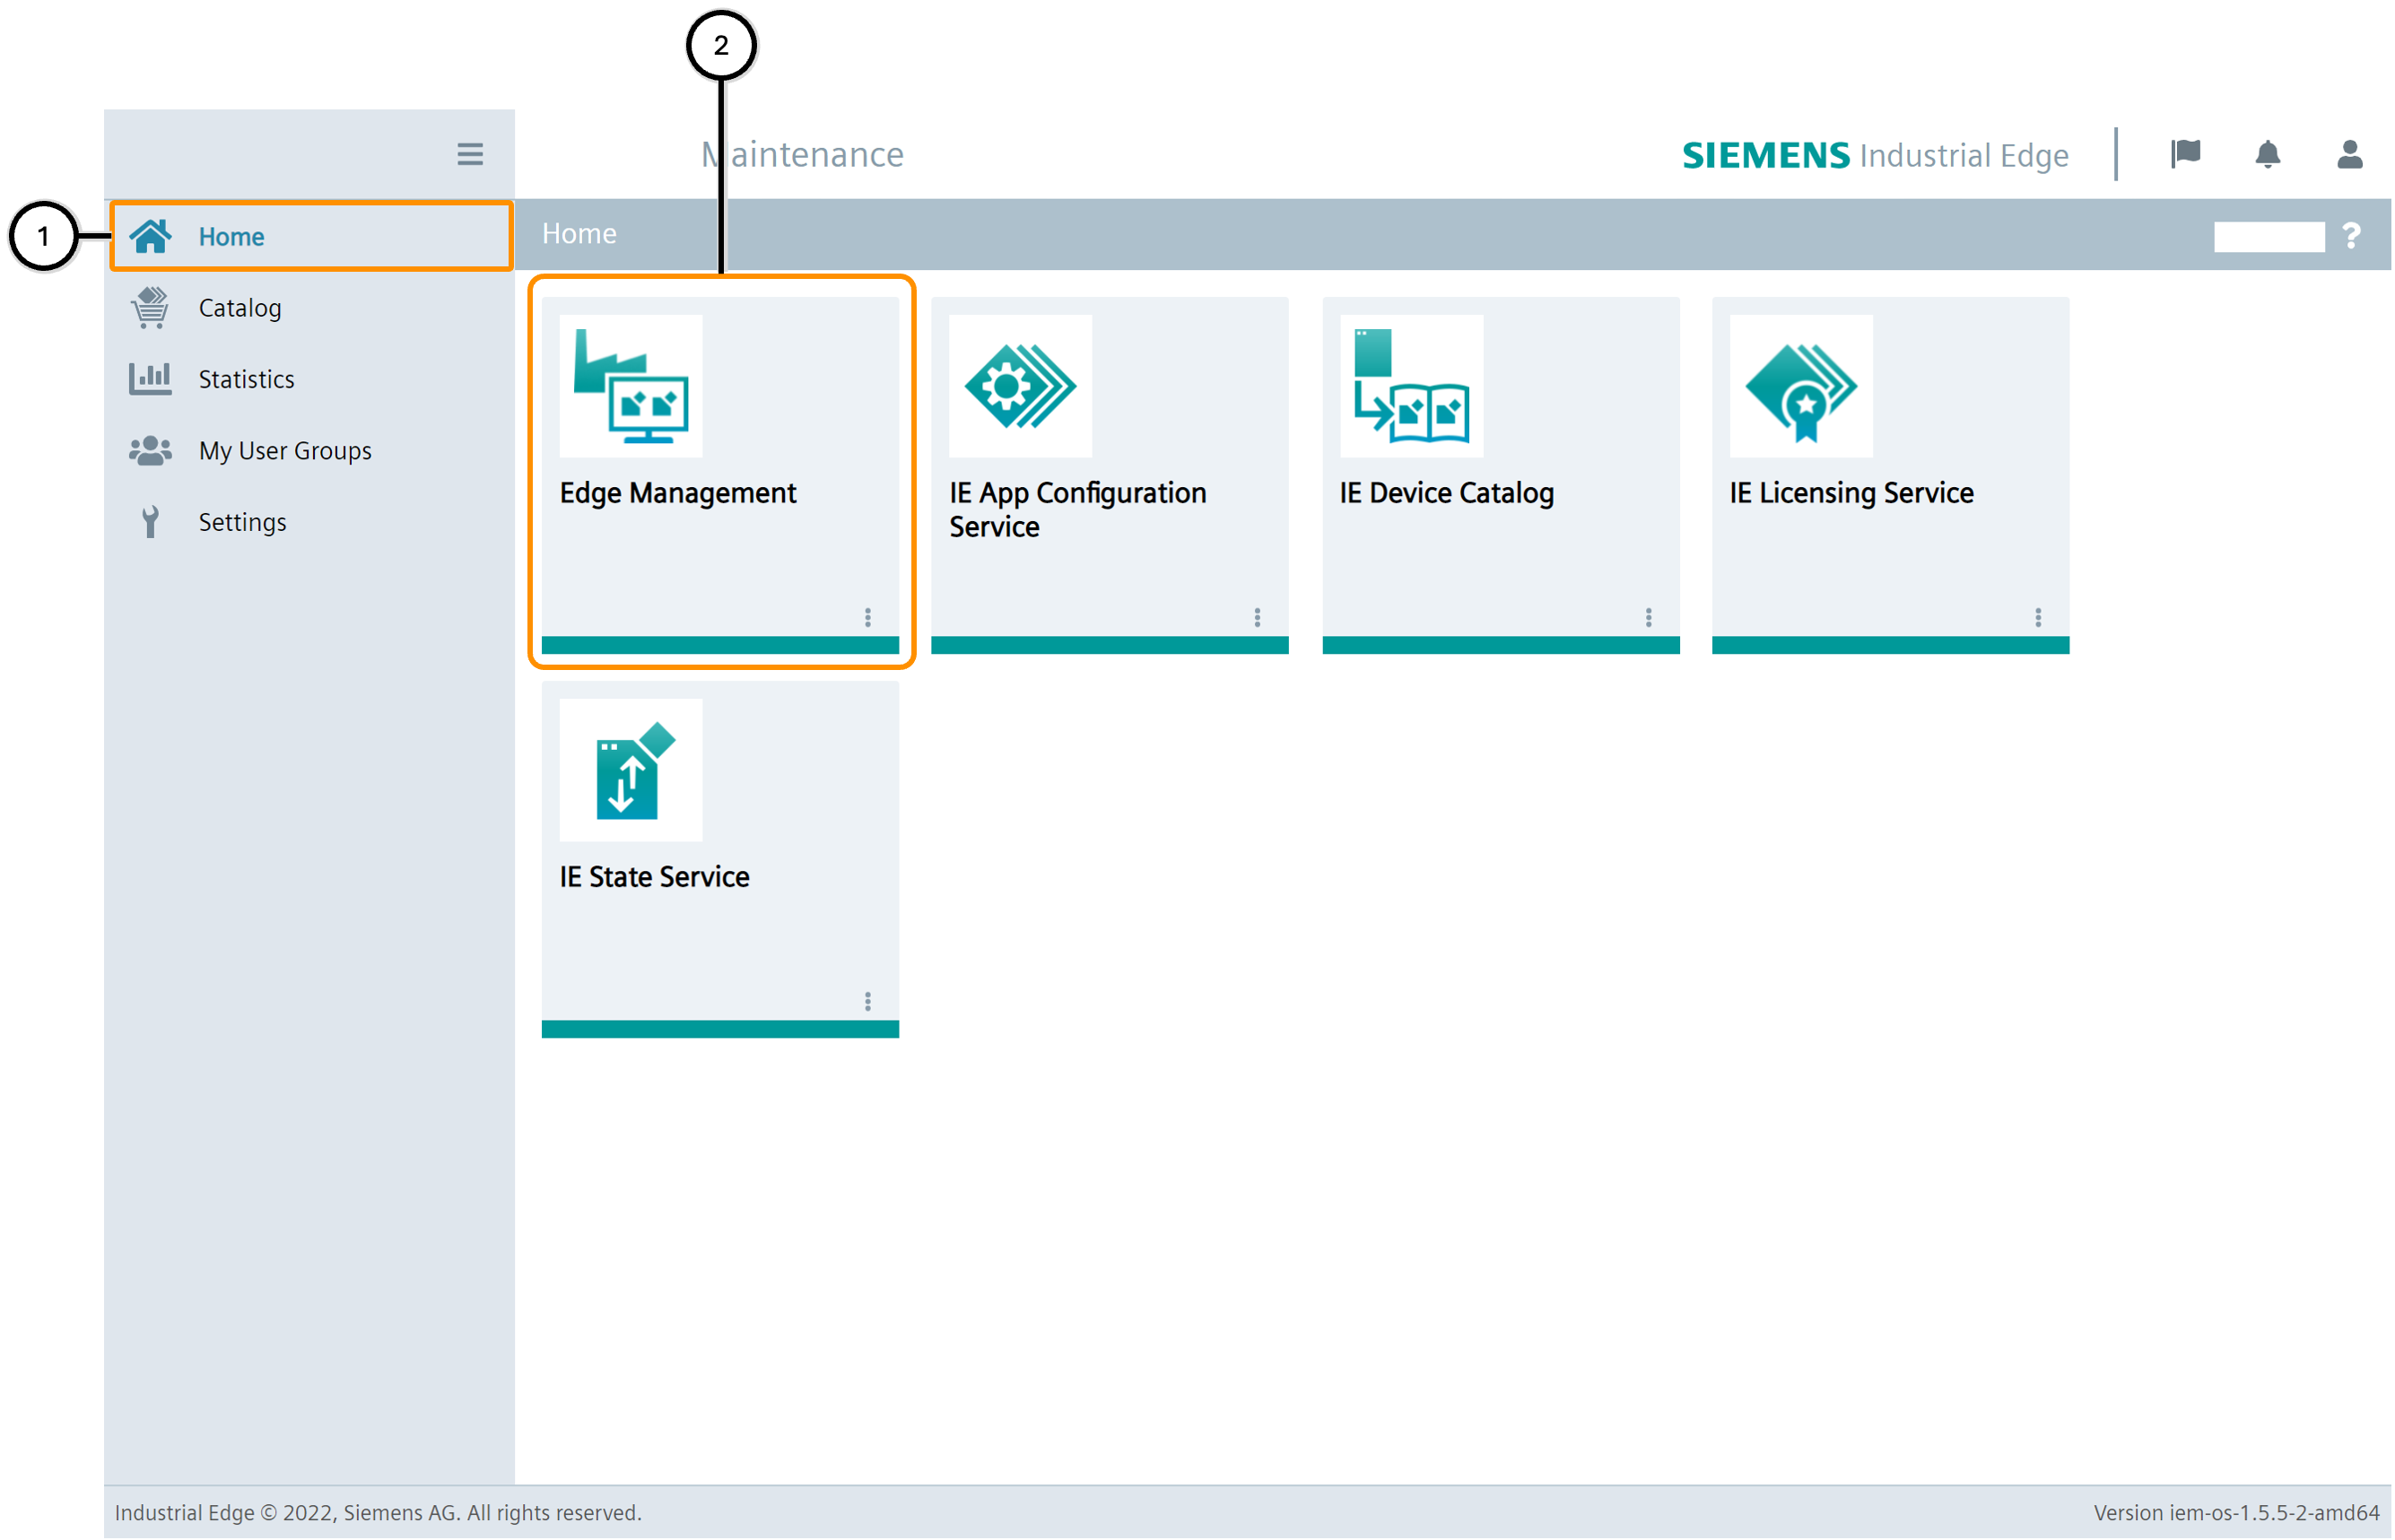This screenshot has height=1540, width=2395.
Task: Open the flag icon in header
Action: pos(2185,154)
